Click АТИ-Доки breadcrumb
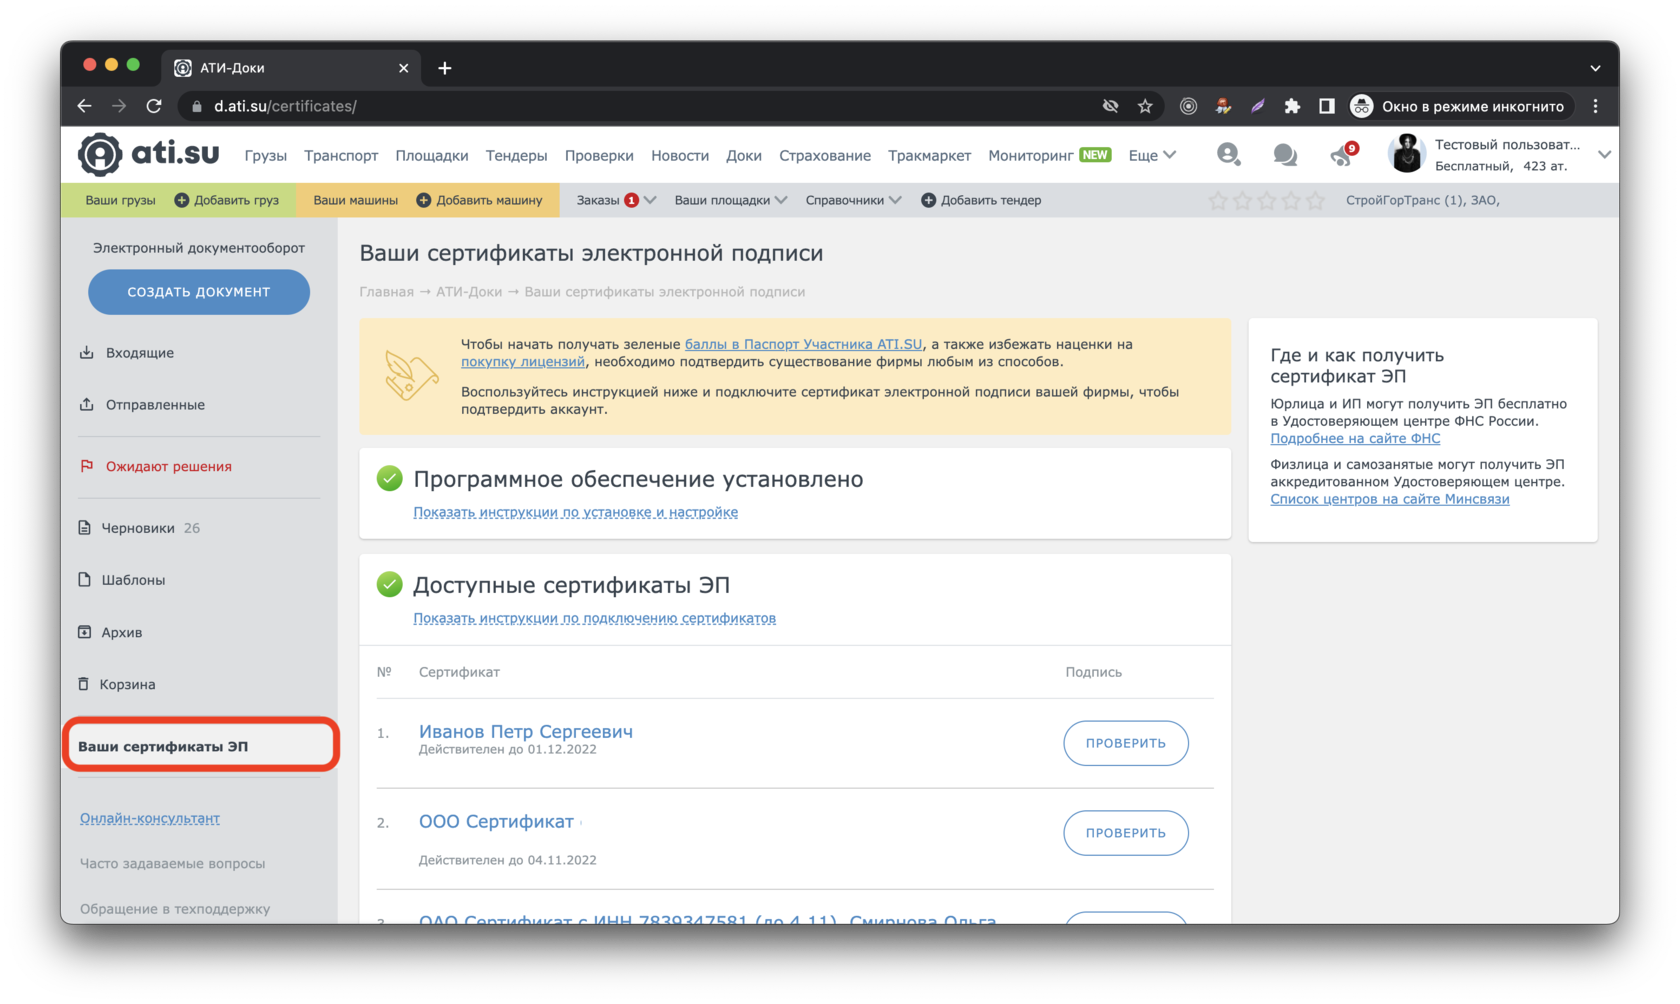This screenshot has width=1680, height=1004. tap(469, 292)
